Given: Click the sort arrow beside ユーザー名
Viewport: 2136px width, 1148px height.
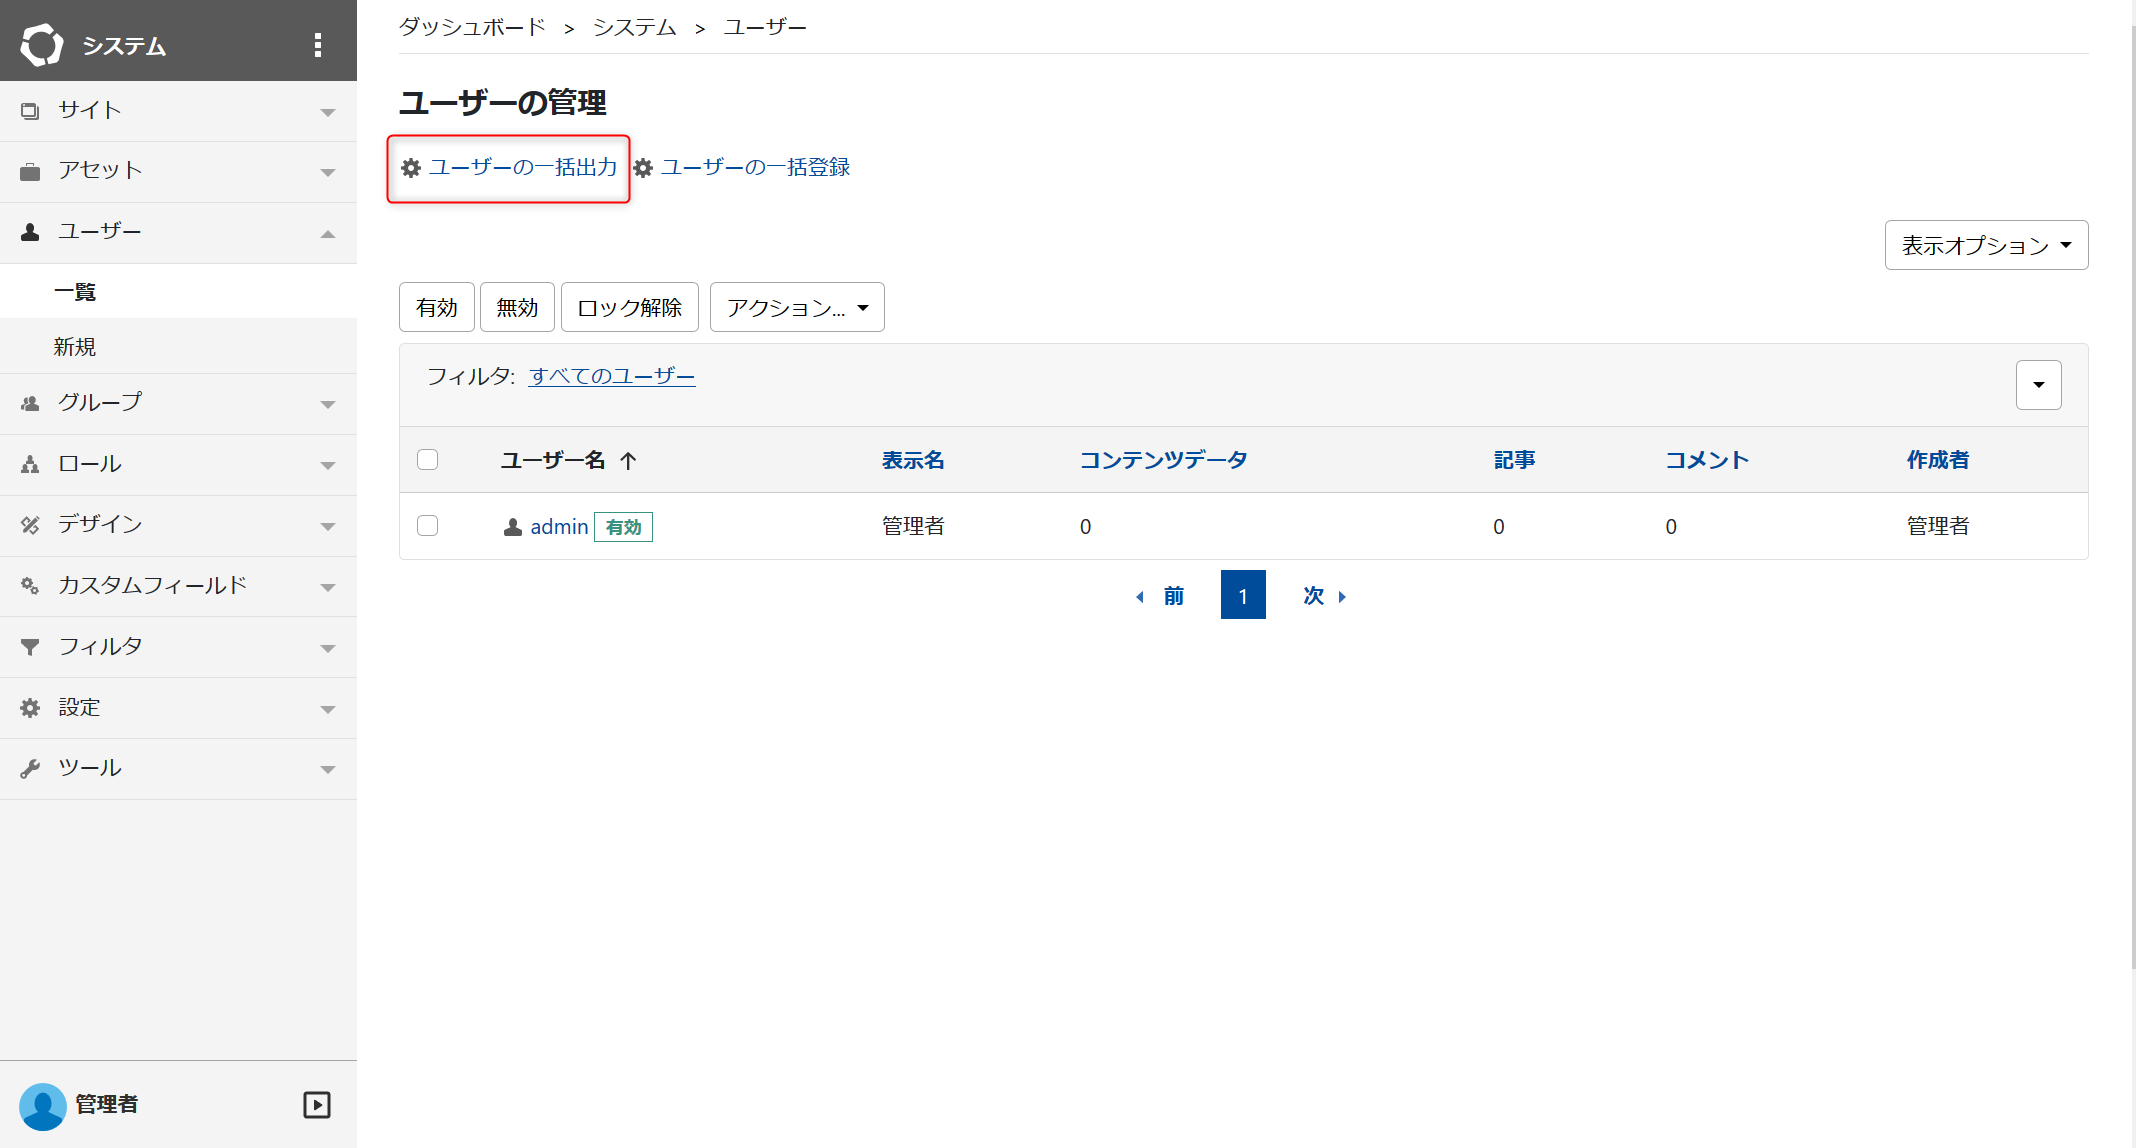Looking at the screenshot, I should (628, 460).
